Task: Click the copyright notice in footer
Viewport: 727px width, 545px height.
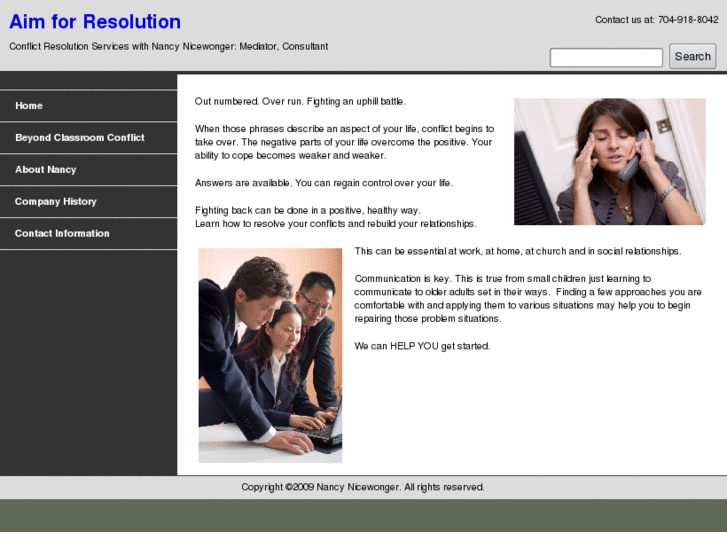Action: (x=363, y=487)
